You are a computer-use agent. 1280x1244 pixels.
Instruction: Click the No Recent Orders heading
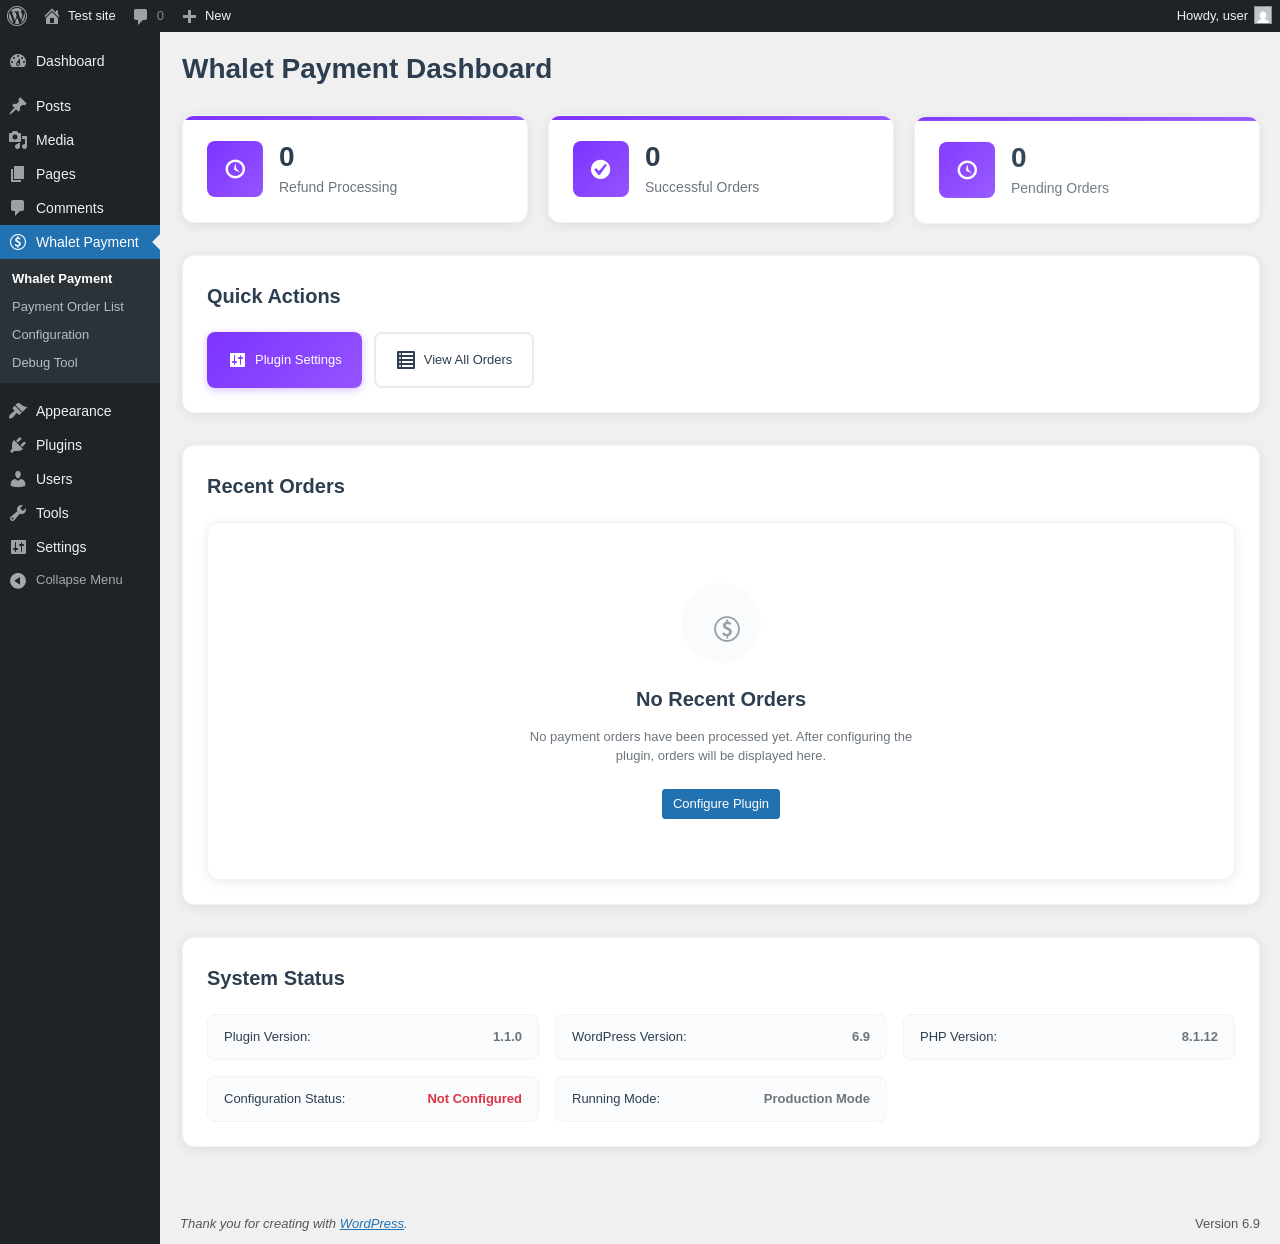tap(721, 699)
